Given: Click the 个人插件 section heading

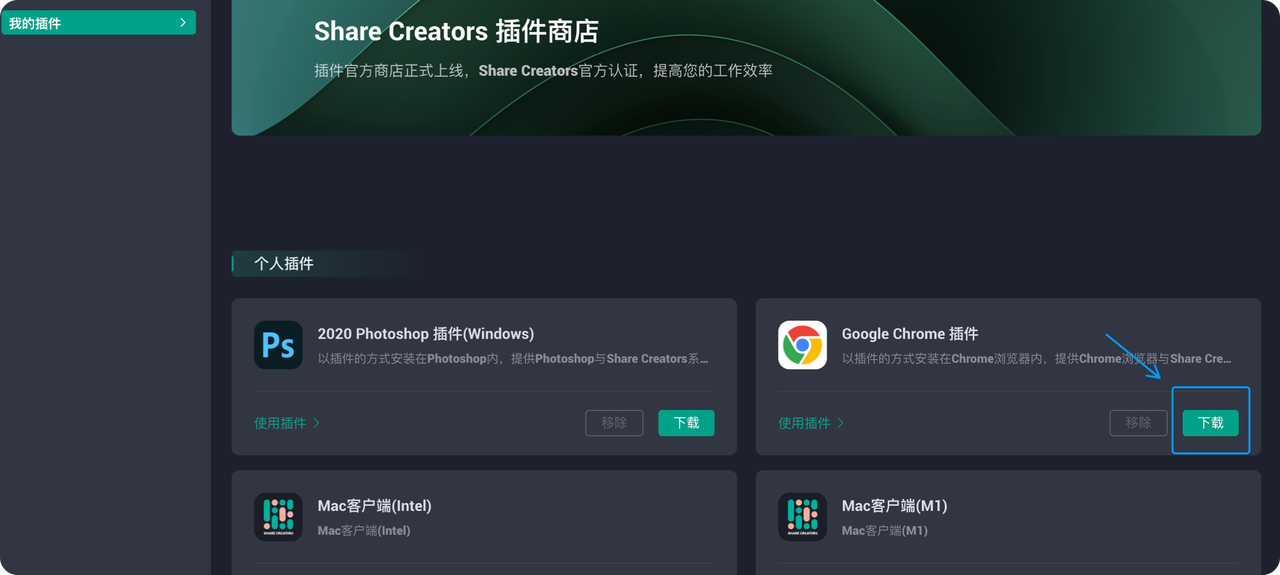Looking at the screenshot, I should [x=284, y=264].
